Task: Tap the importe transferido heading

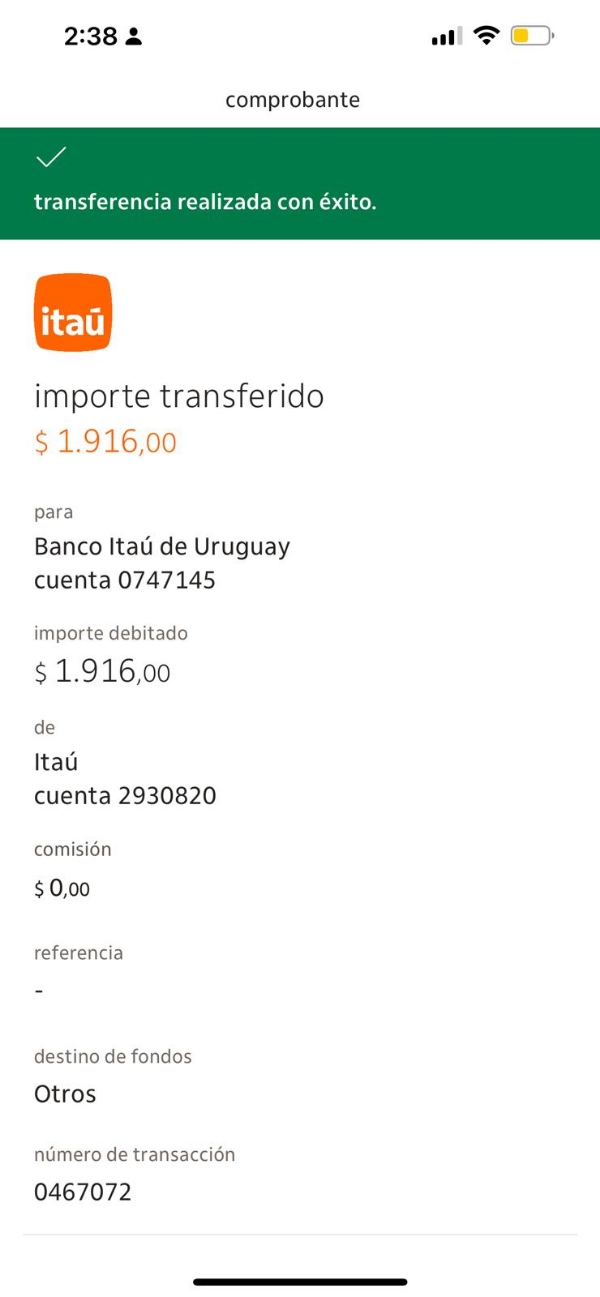Action: click(x=179, y=397)
